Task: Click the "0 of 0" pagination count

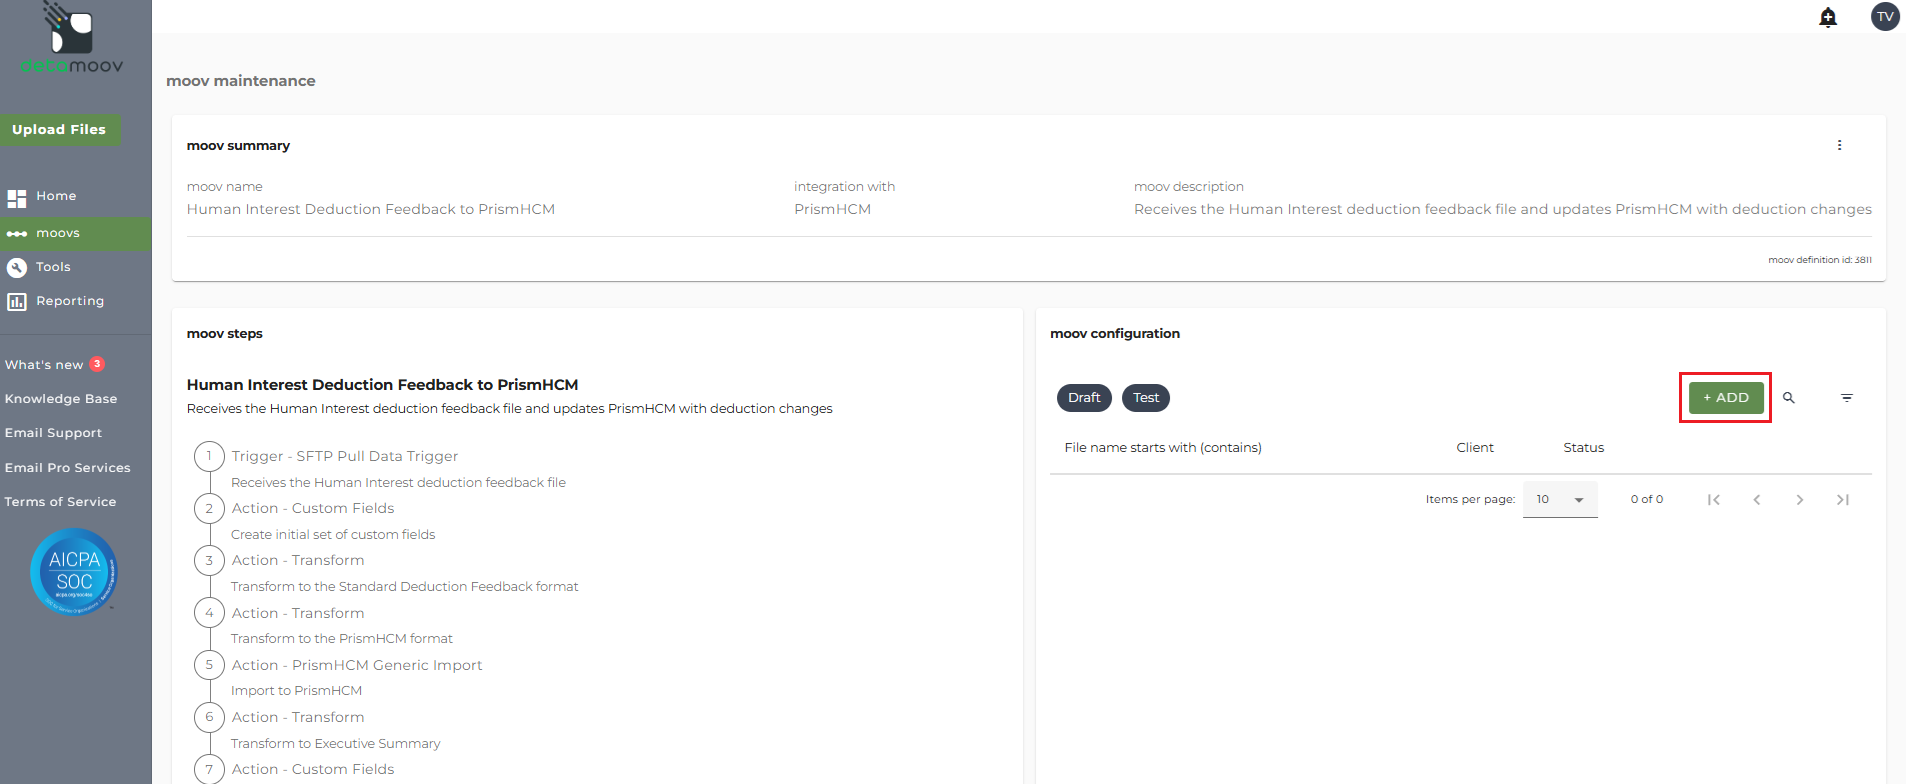Action: pyautogui.click(x=1647, y=500)
